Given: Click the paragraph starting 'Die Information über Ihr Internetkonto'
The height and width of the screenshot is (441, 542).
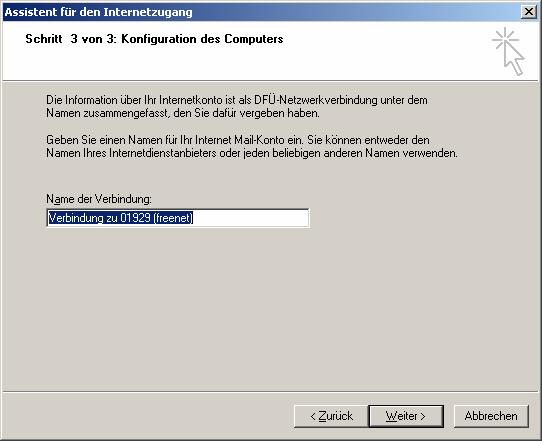Looking at the screenshot, I should coord(237,106).
